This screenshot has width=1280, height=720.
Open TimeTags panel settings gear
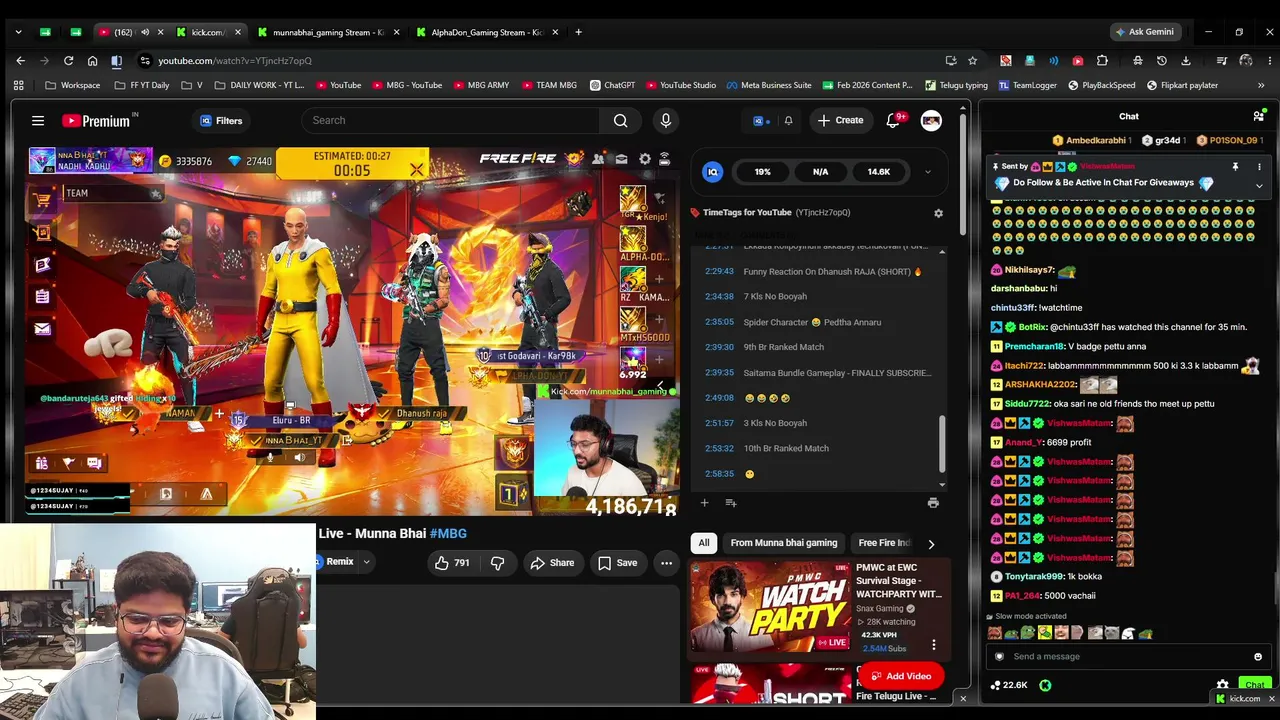click(x=938, y=213)
